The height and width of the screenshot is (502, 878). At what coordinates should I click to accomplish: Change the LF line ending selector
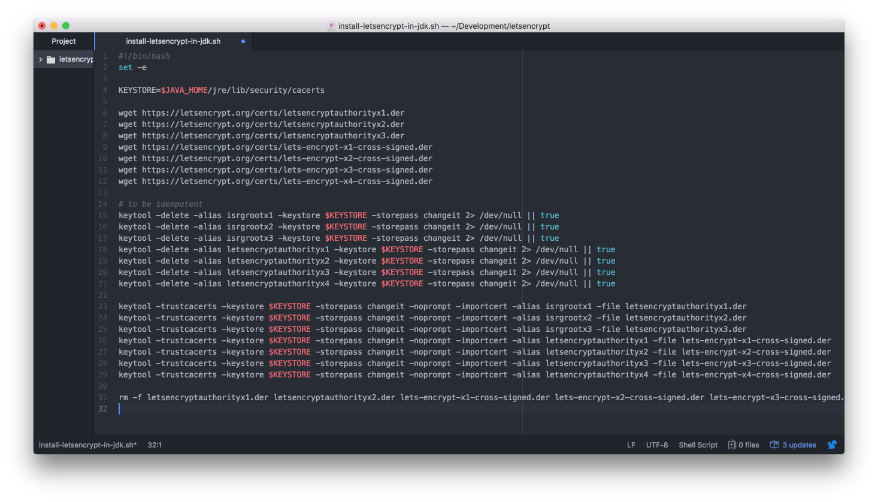point(631,444)
